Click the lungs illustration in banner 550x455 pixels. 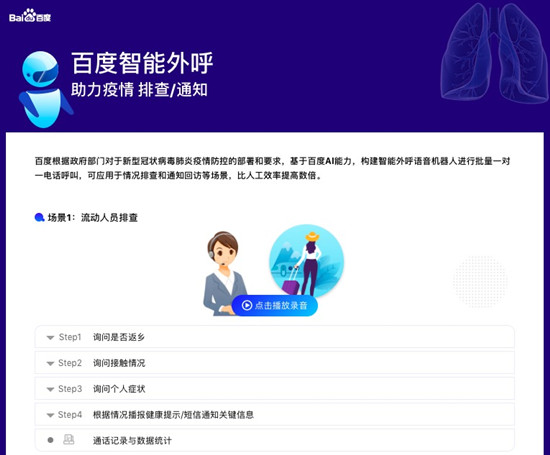(x=495, y=53)
